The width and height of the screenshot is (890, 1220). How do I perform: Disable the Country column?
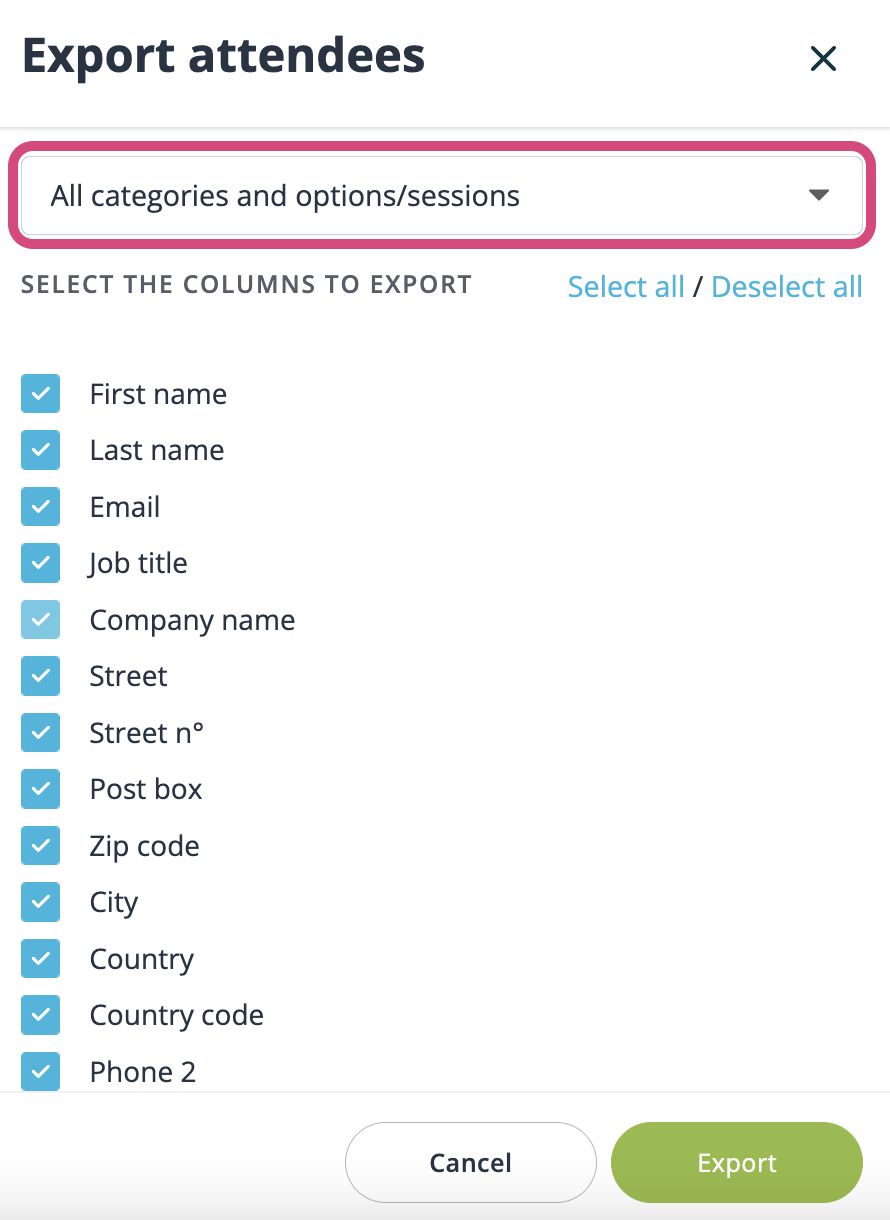click(x=40, y=958)
